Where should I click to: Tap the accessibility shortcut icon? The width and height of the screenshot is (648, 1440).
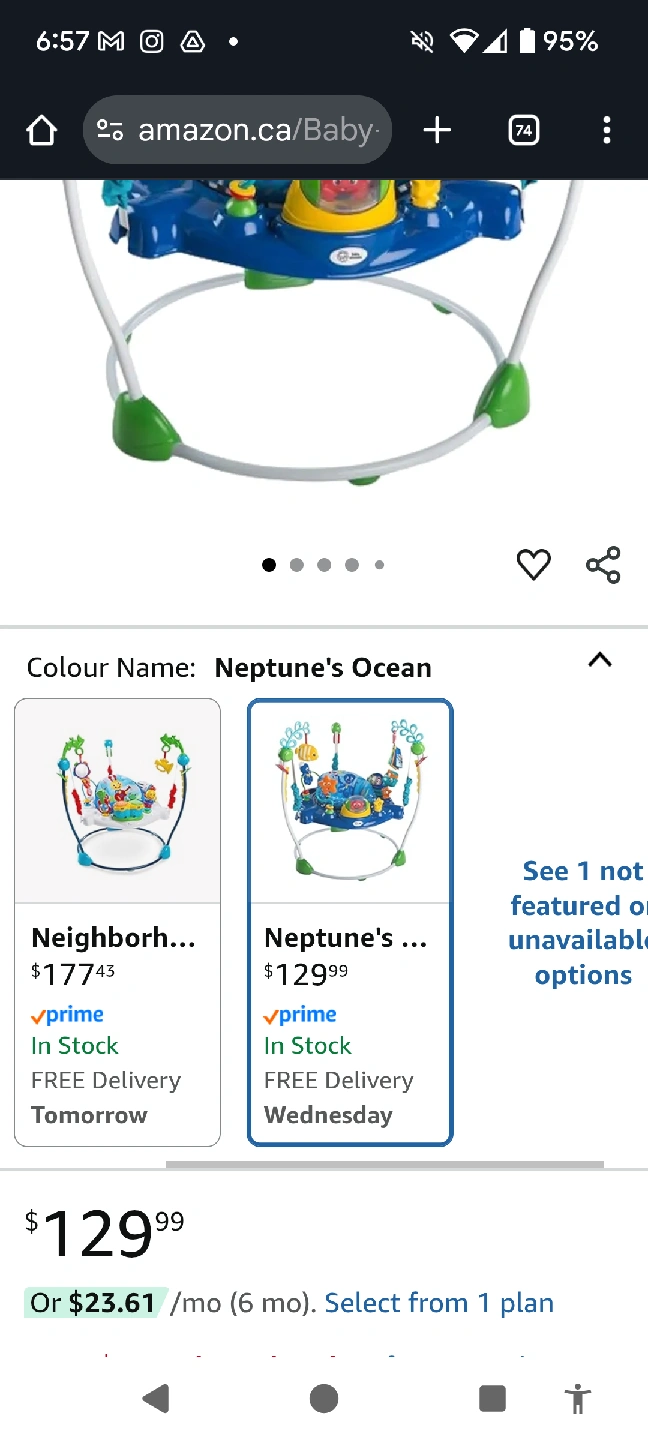point(577,1398)
